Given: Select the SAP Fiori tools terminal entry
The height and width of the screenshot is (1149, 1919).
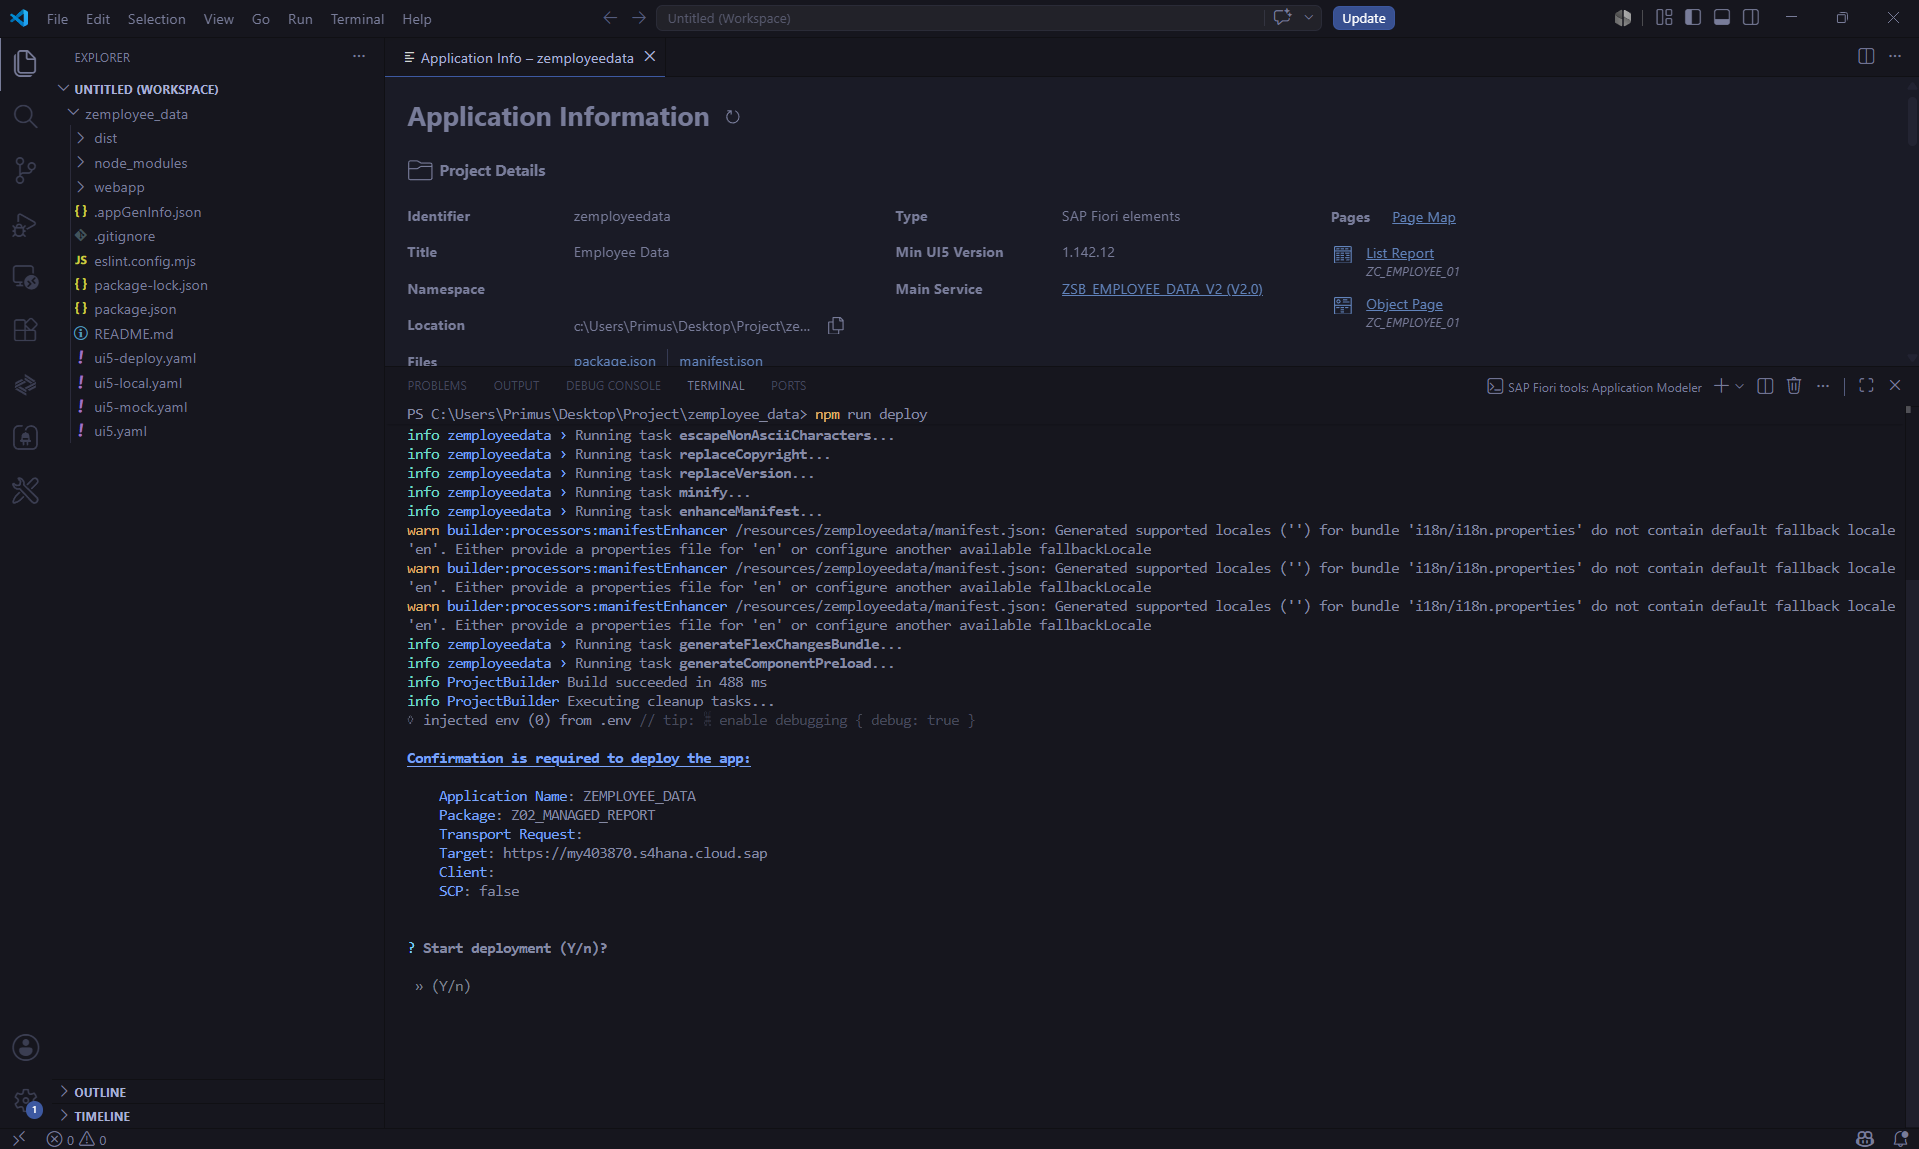Looking at the screenshot, I should tap(1594, 387).
